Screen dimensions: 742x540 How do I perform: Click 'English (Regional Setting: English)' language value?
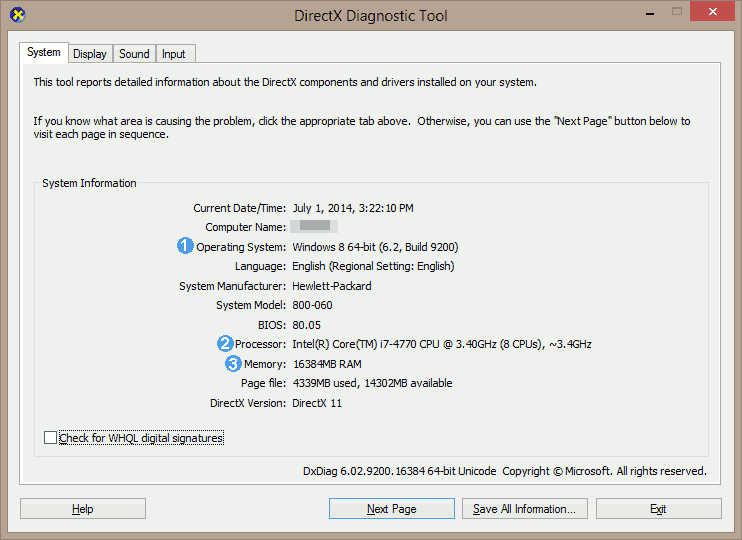(373, 266)
